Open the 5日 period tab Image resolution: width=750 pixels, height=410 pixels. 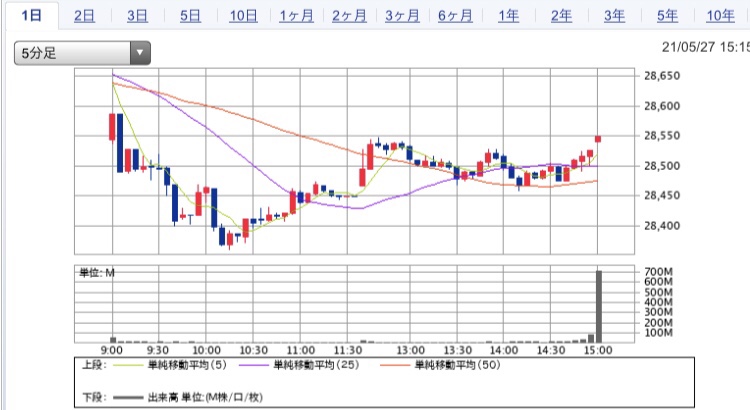190,16
